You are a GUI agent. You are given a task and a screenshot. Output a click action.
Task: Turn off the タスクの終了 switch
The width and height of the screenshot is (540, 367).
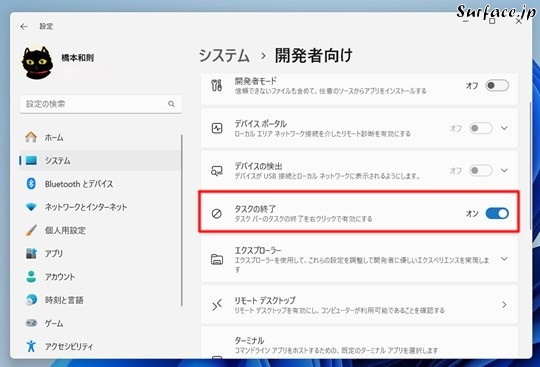pyautogui.click(x=497, y=213)
